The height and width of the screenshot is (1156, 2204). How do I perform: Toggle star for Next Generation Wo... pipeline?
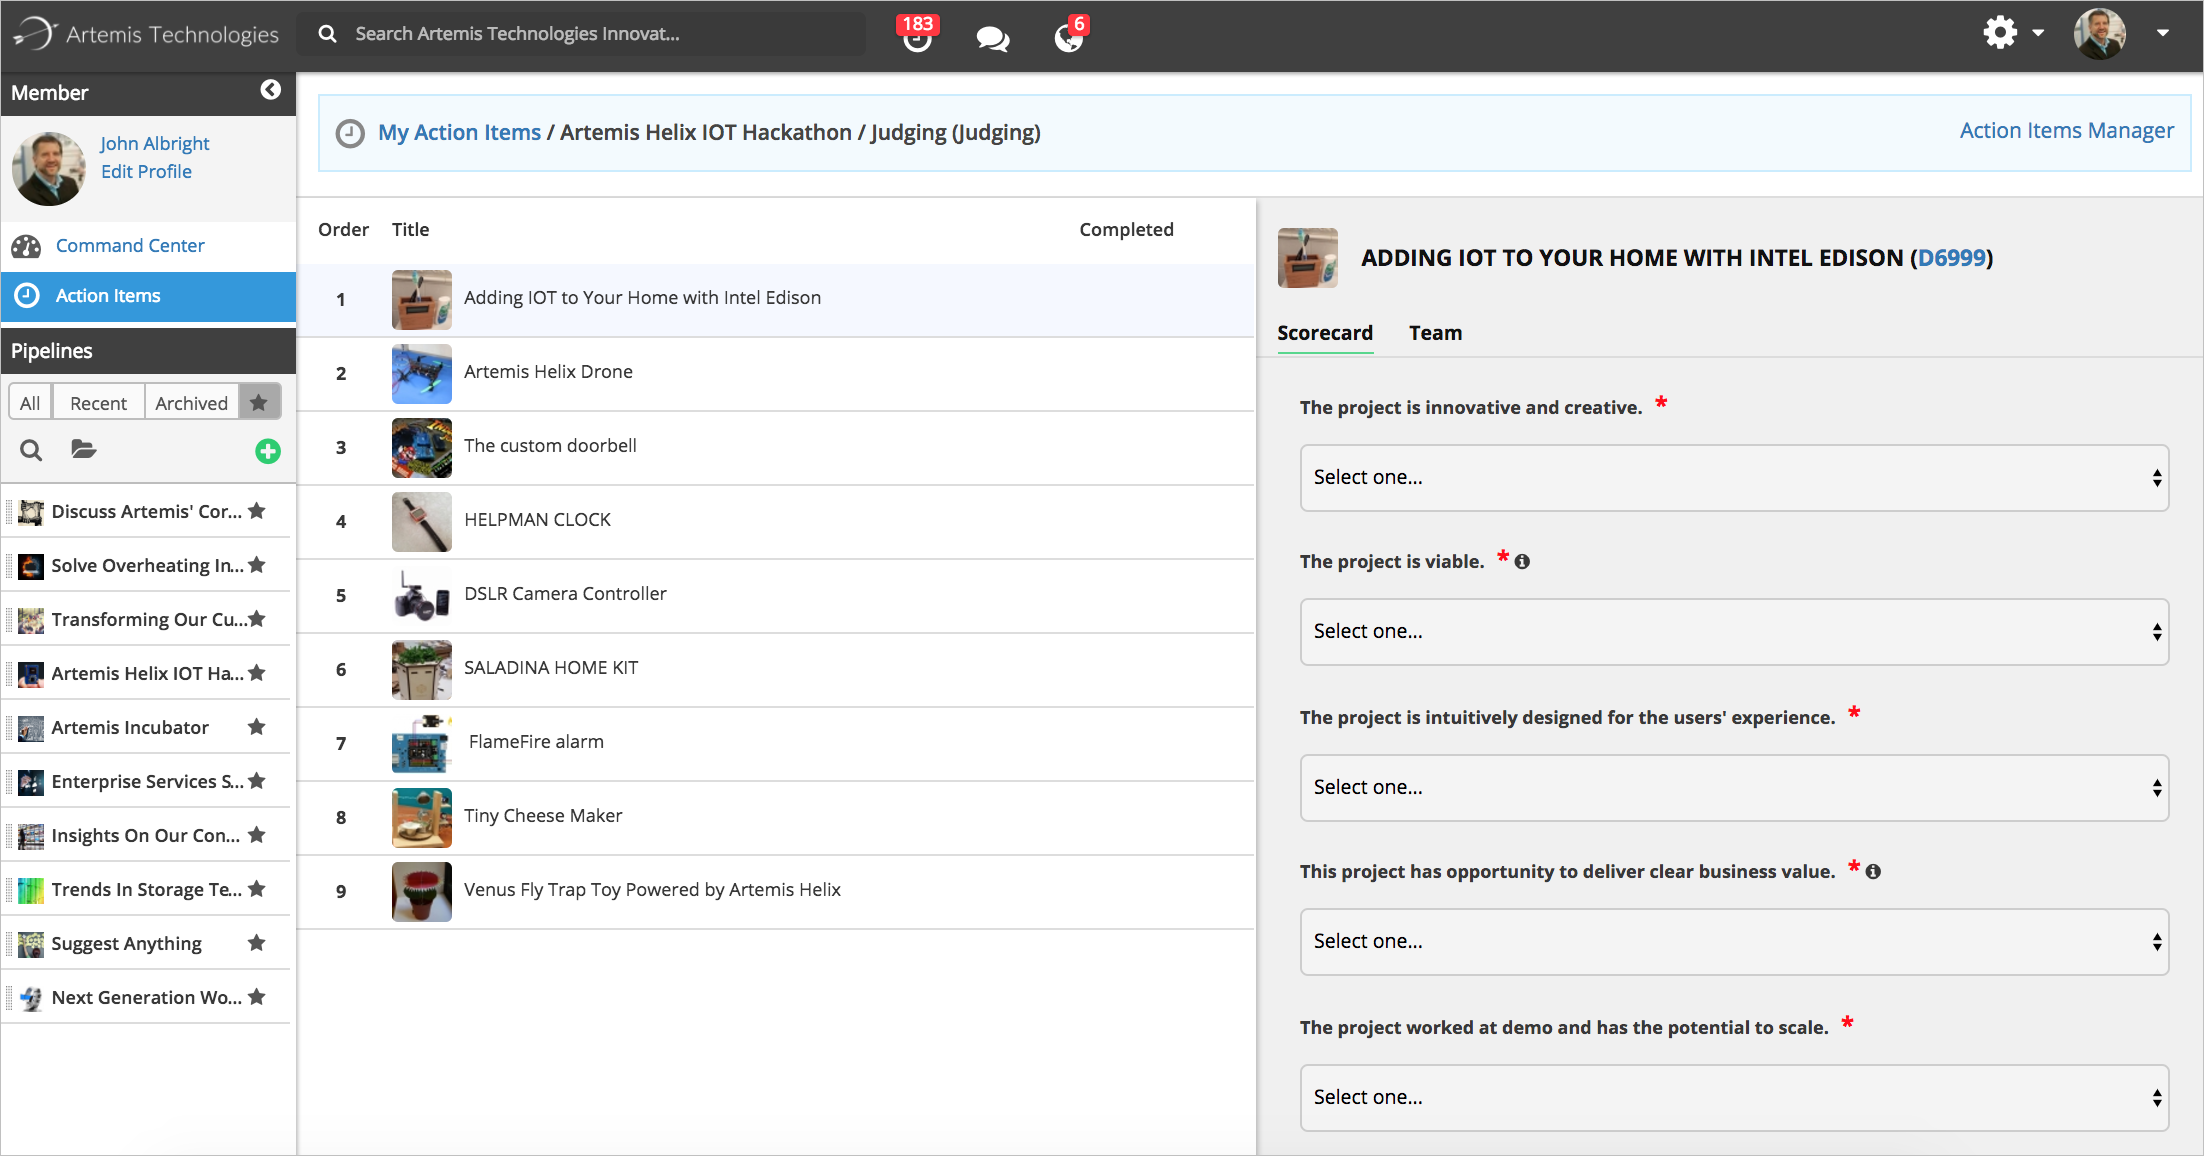point(257,997)
